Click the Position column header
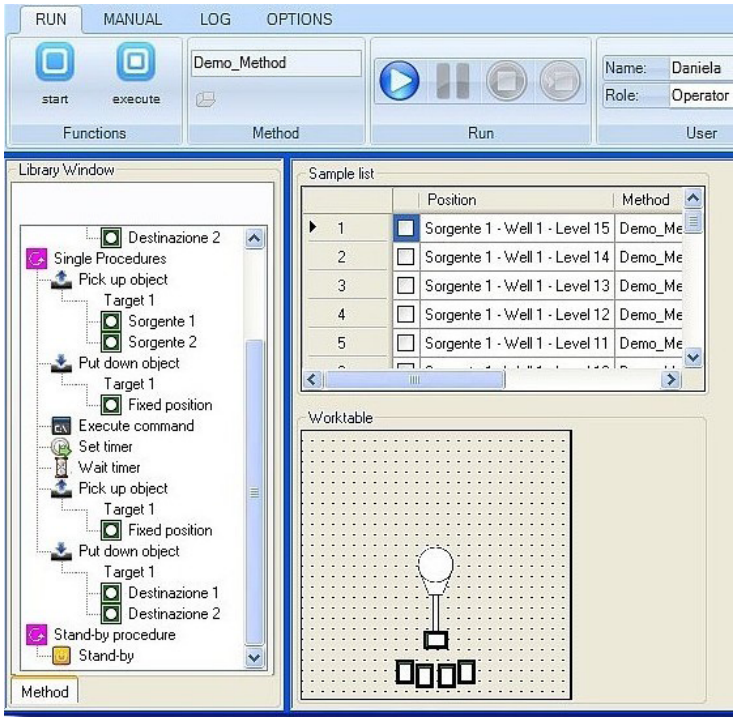 516,200
